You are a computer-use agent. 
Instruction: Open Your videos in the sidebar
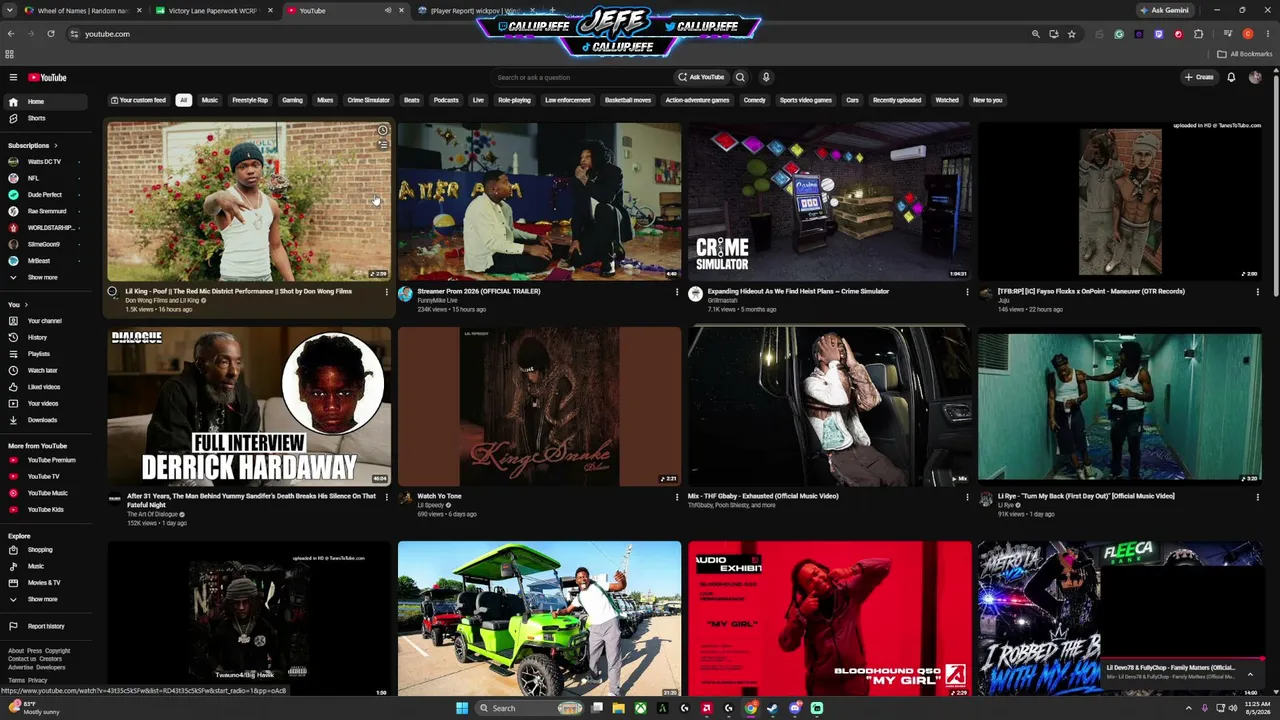tap(46, 403)
